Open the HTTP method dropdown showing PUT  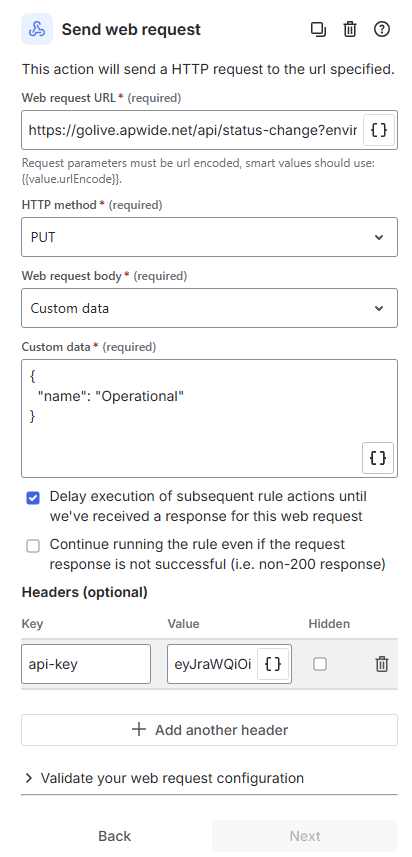pos(209,237)
